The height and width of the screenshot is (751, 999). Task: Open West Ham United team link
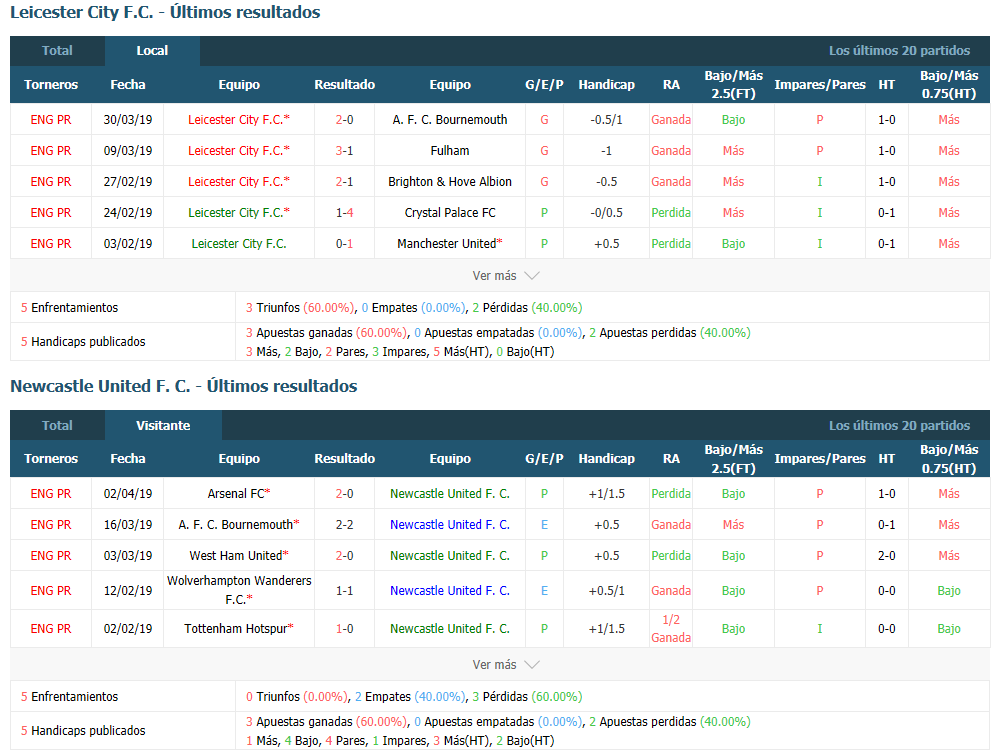pos(239,556)
